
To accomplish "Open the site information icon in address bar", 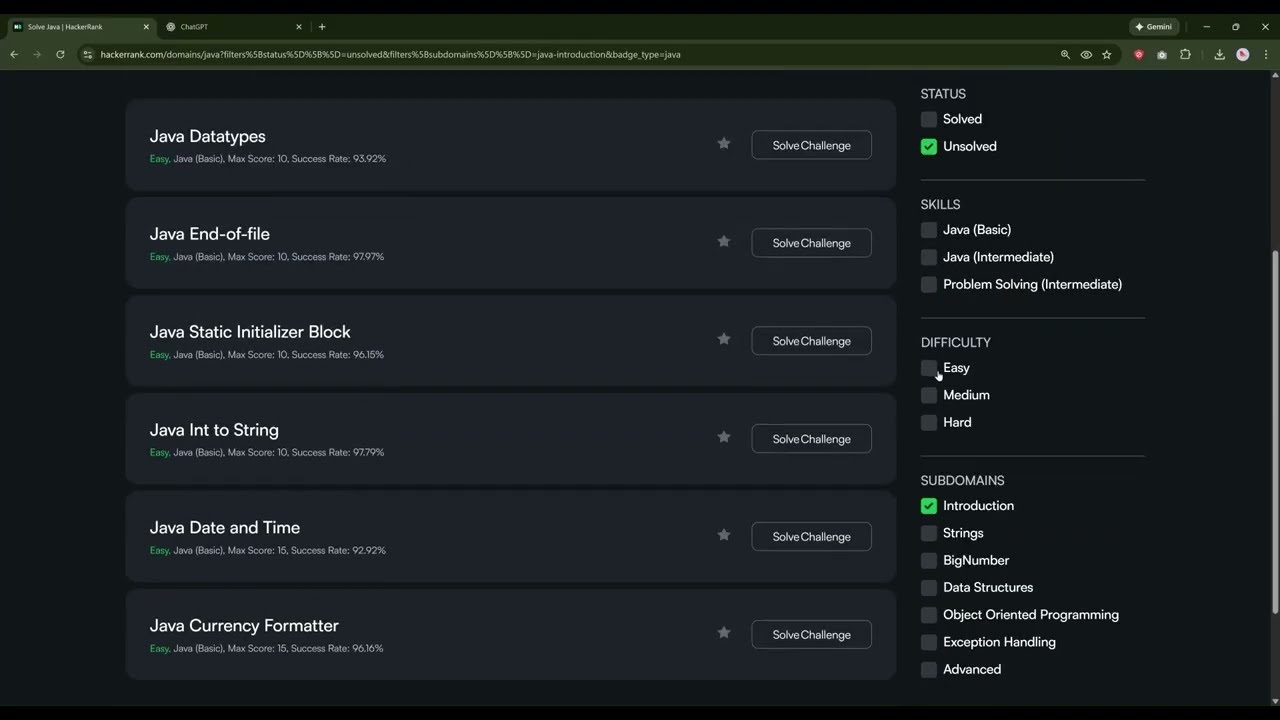I will click(87, 54).
